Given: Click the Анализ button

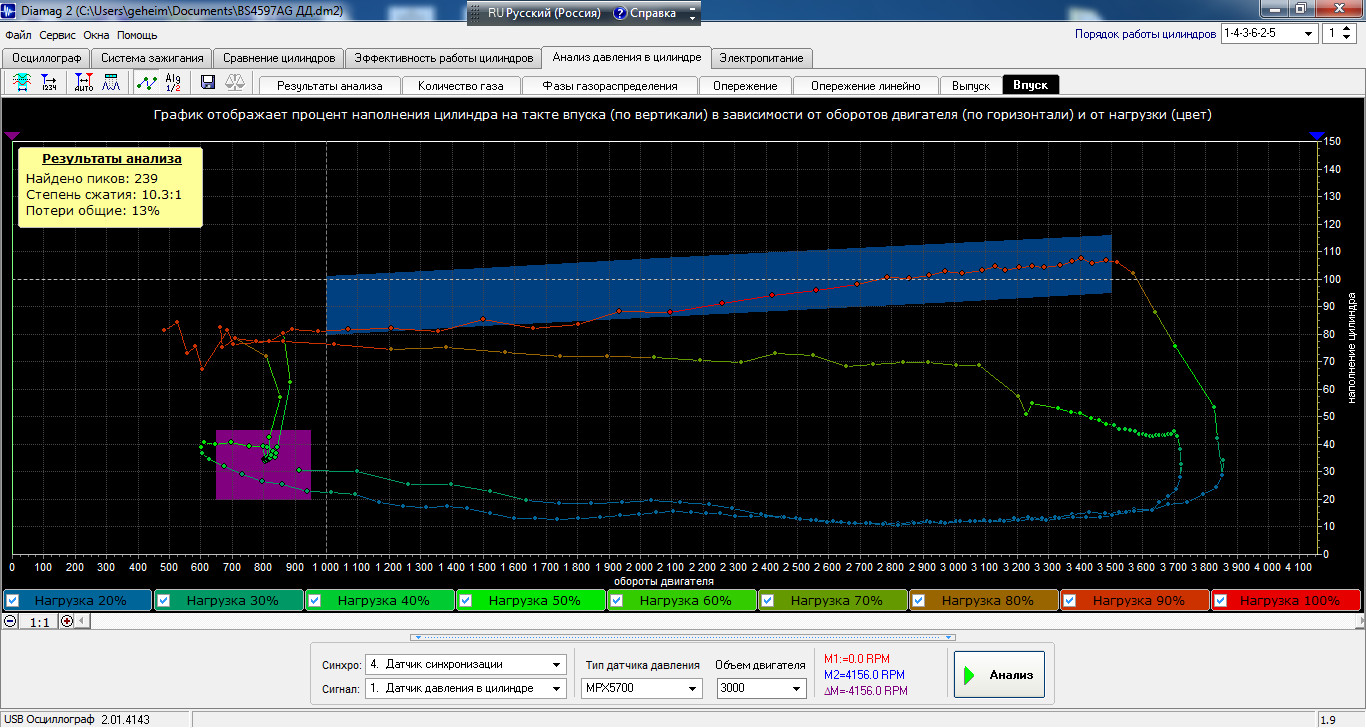Looking at the screenshot, I should pyautogui.click(x=999, y=676).
